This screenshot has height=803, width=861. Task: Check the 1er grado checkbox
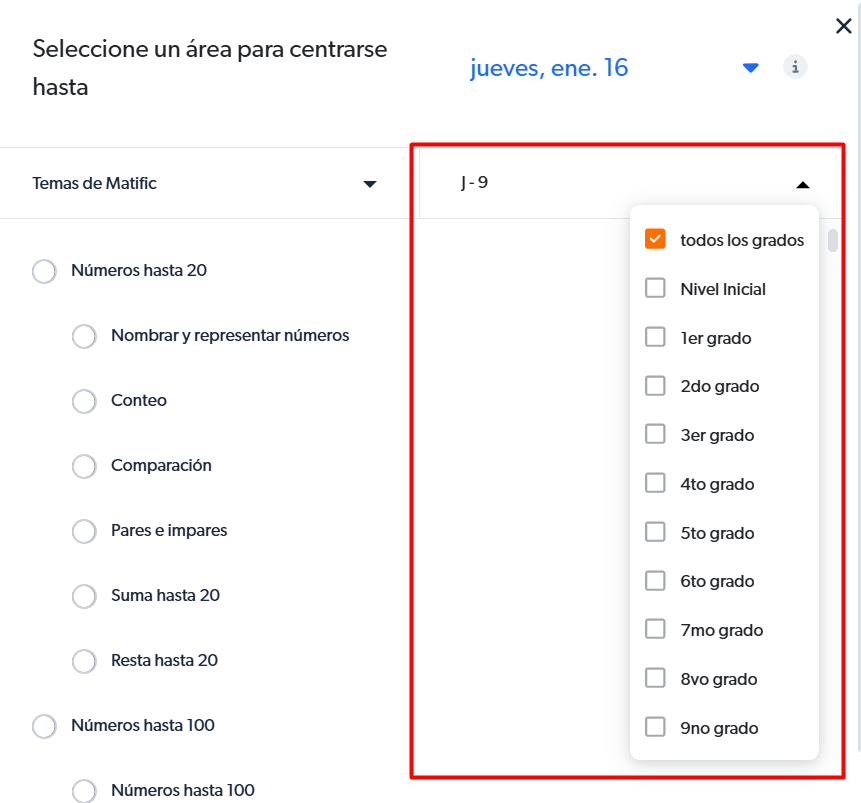click(655, 337)
